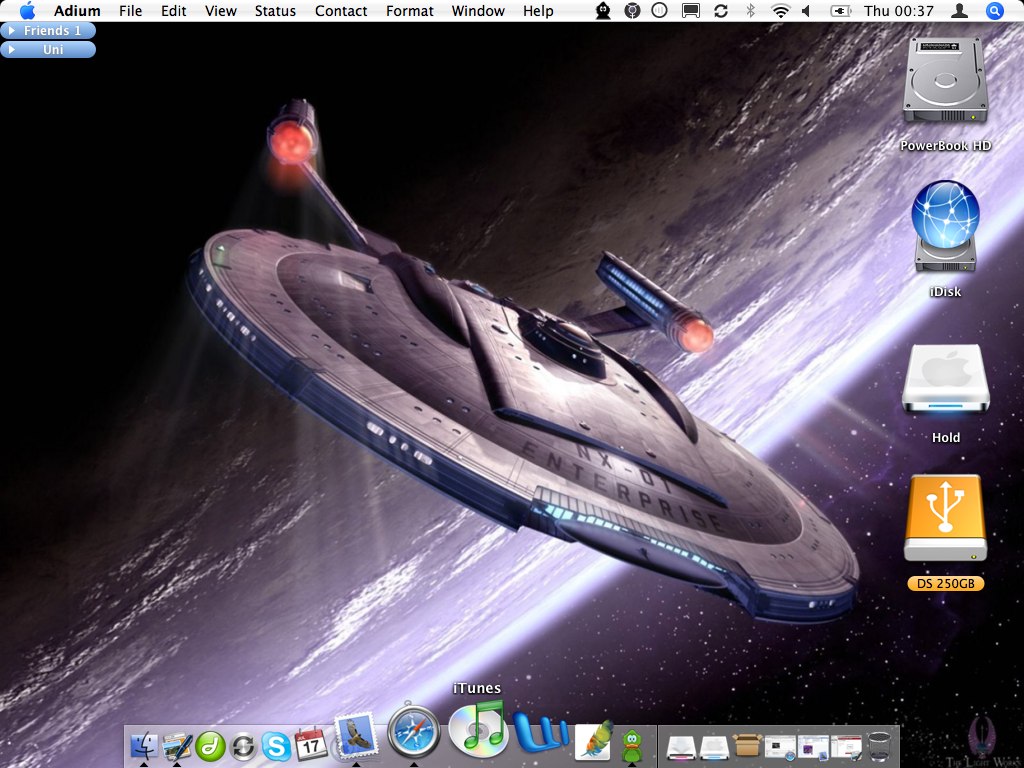Open the cardboard box Dock item
This screenshot has width=1024, height=768.
[746, 745]
